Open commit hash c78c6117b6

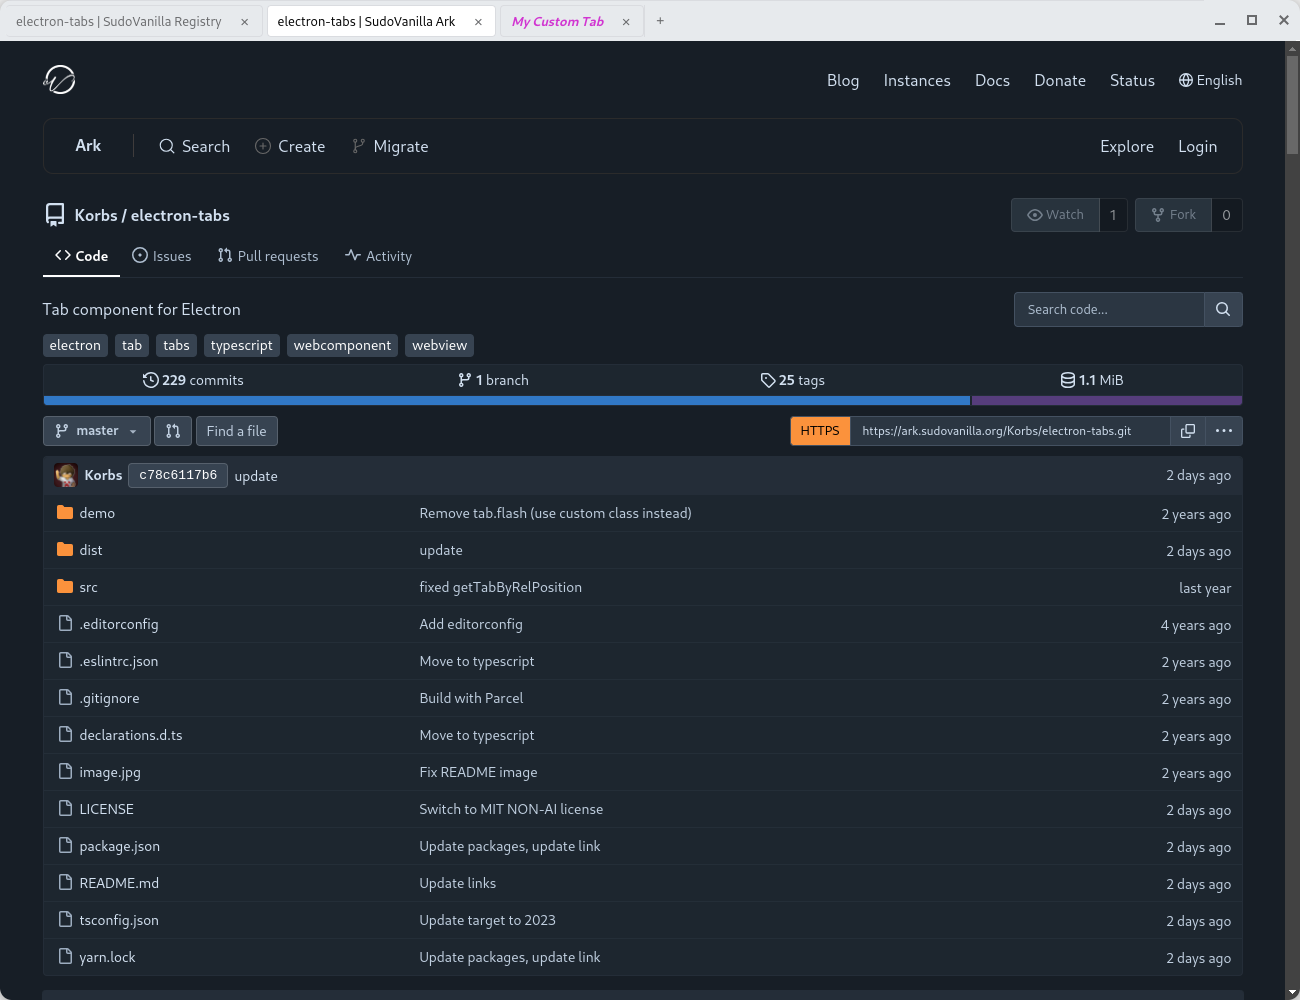(x=178, y=475)
